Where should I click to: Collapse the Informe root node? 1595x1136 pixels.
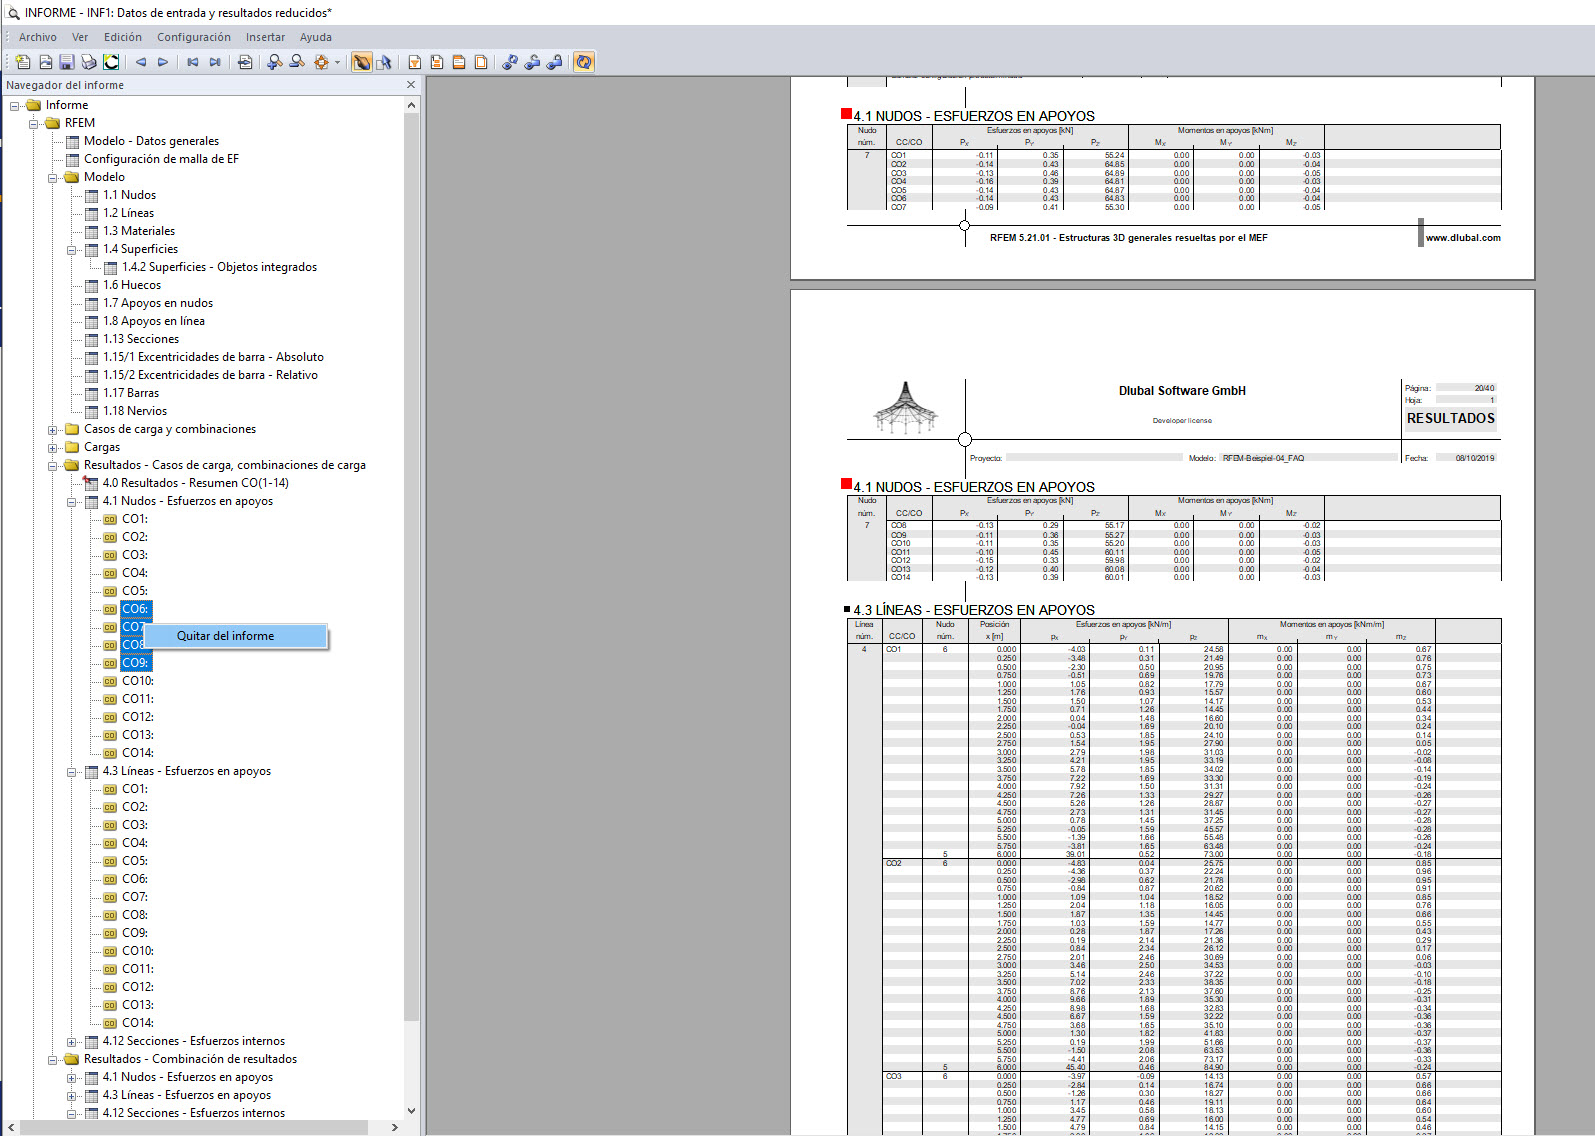(x=15, y=105)
